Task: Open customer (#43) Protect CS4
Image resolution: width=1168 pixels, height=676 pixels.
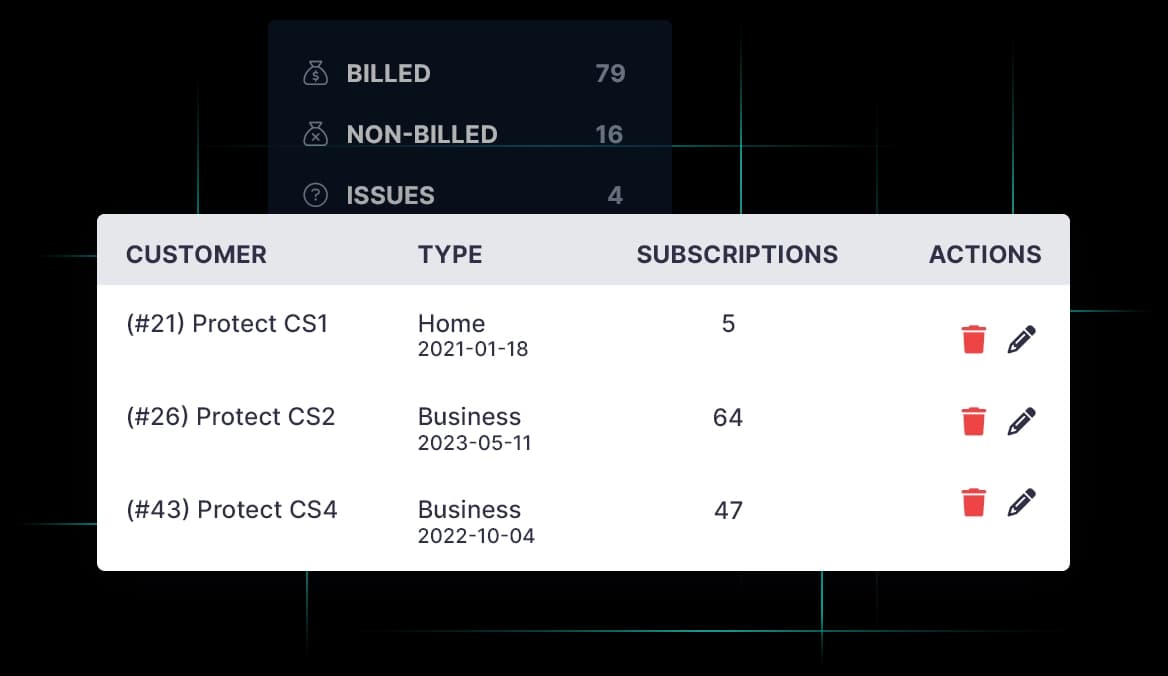Action: coord(232,510)
